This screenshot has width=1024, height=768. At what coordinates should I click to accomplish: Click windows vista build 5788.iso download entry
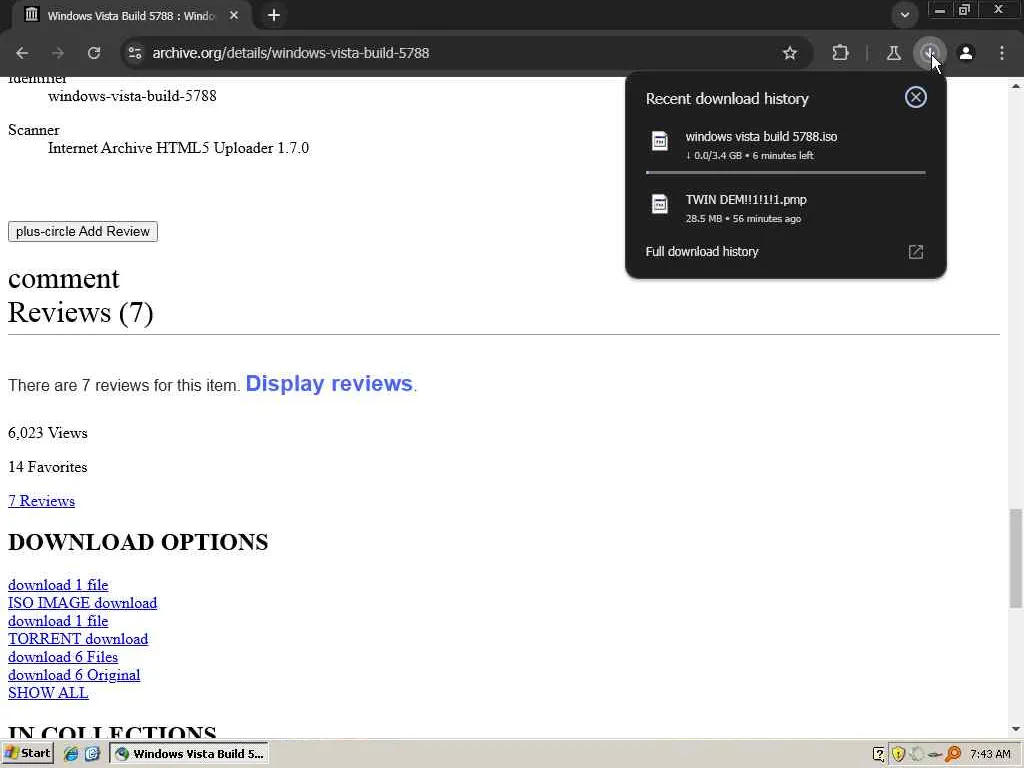pos(786,144)
